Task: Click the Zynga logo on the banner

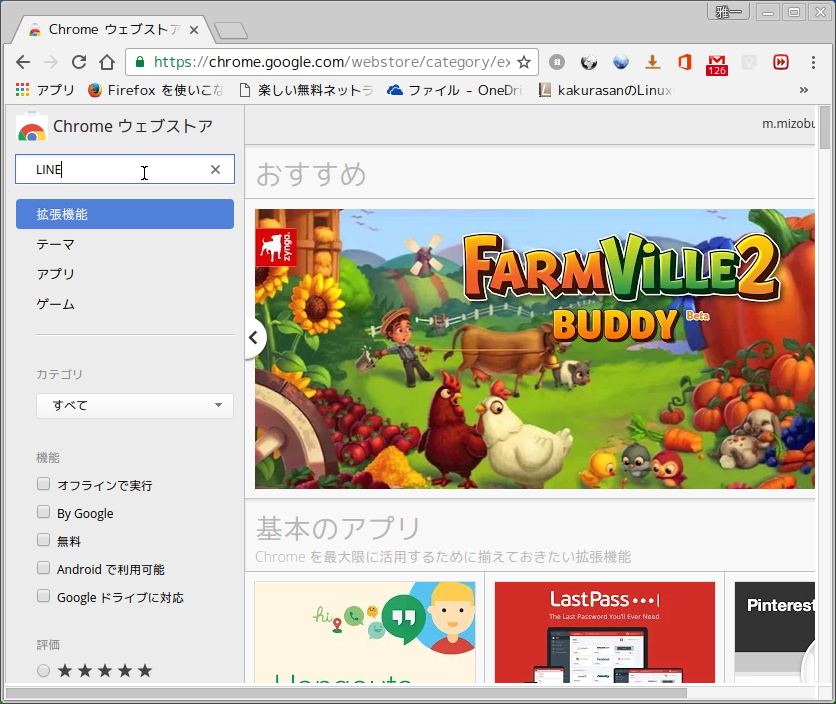Action: click(x=276, y=247)
